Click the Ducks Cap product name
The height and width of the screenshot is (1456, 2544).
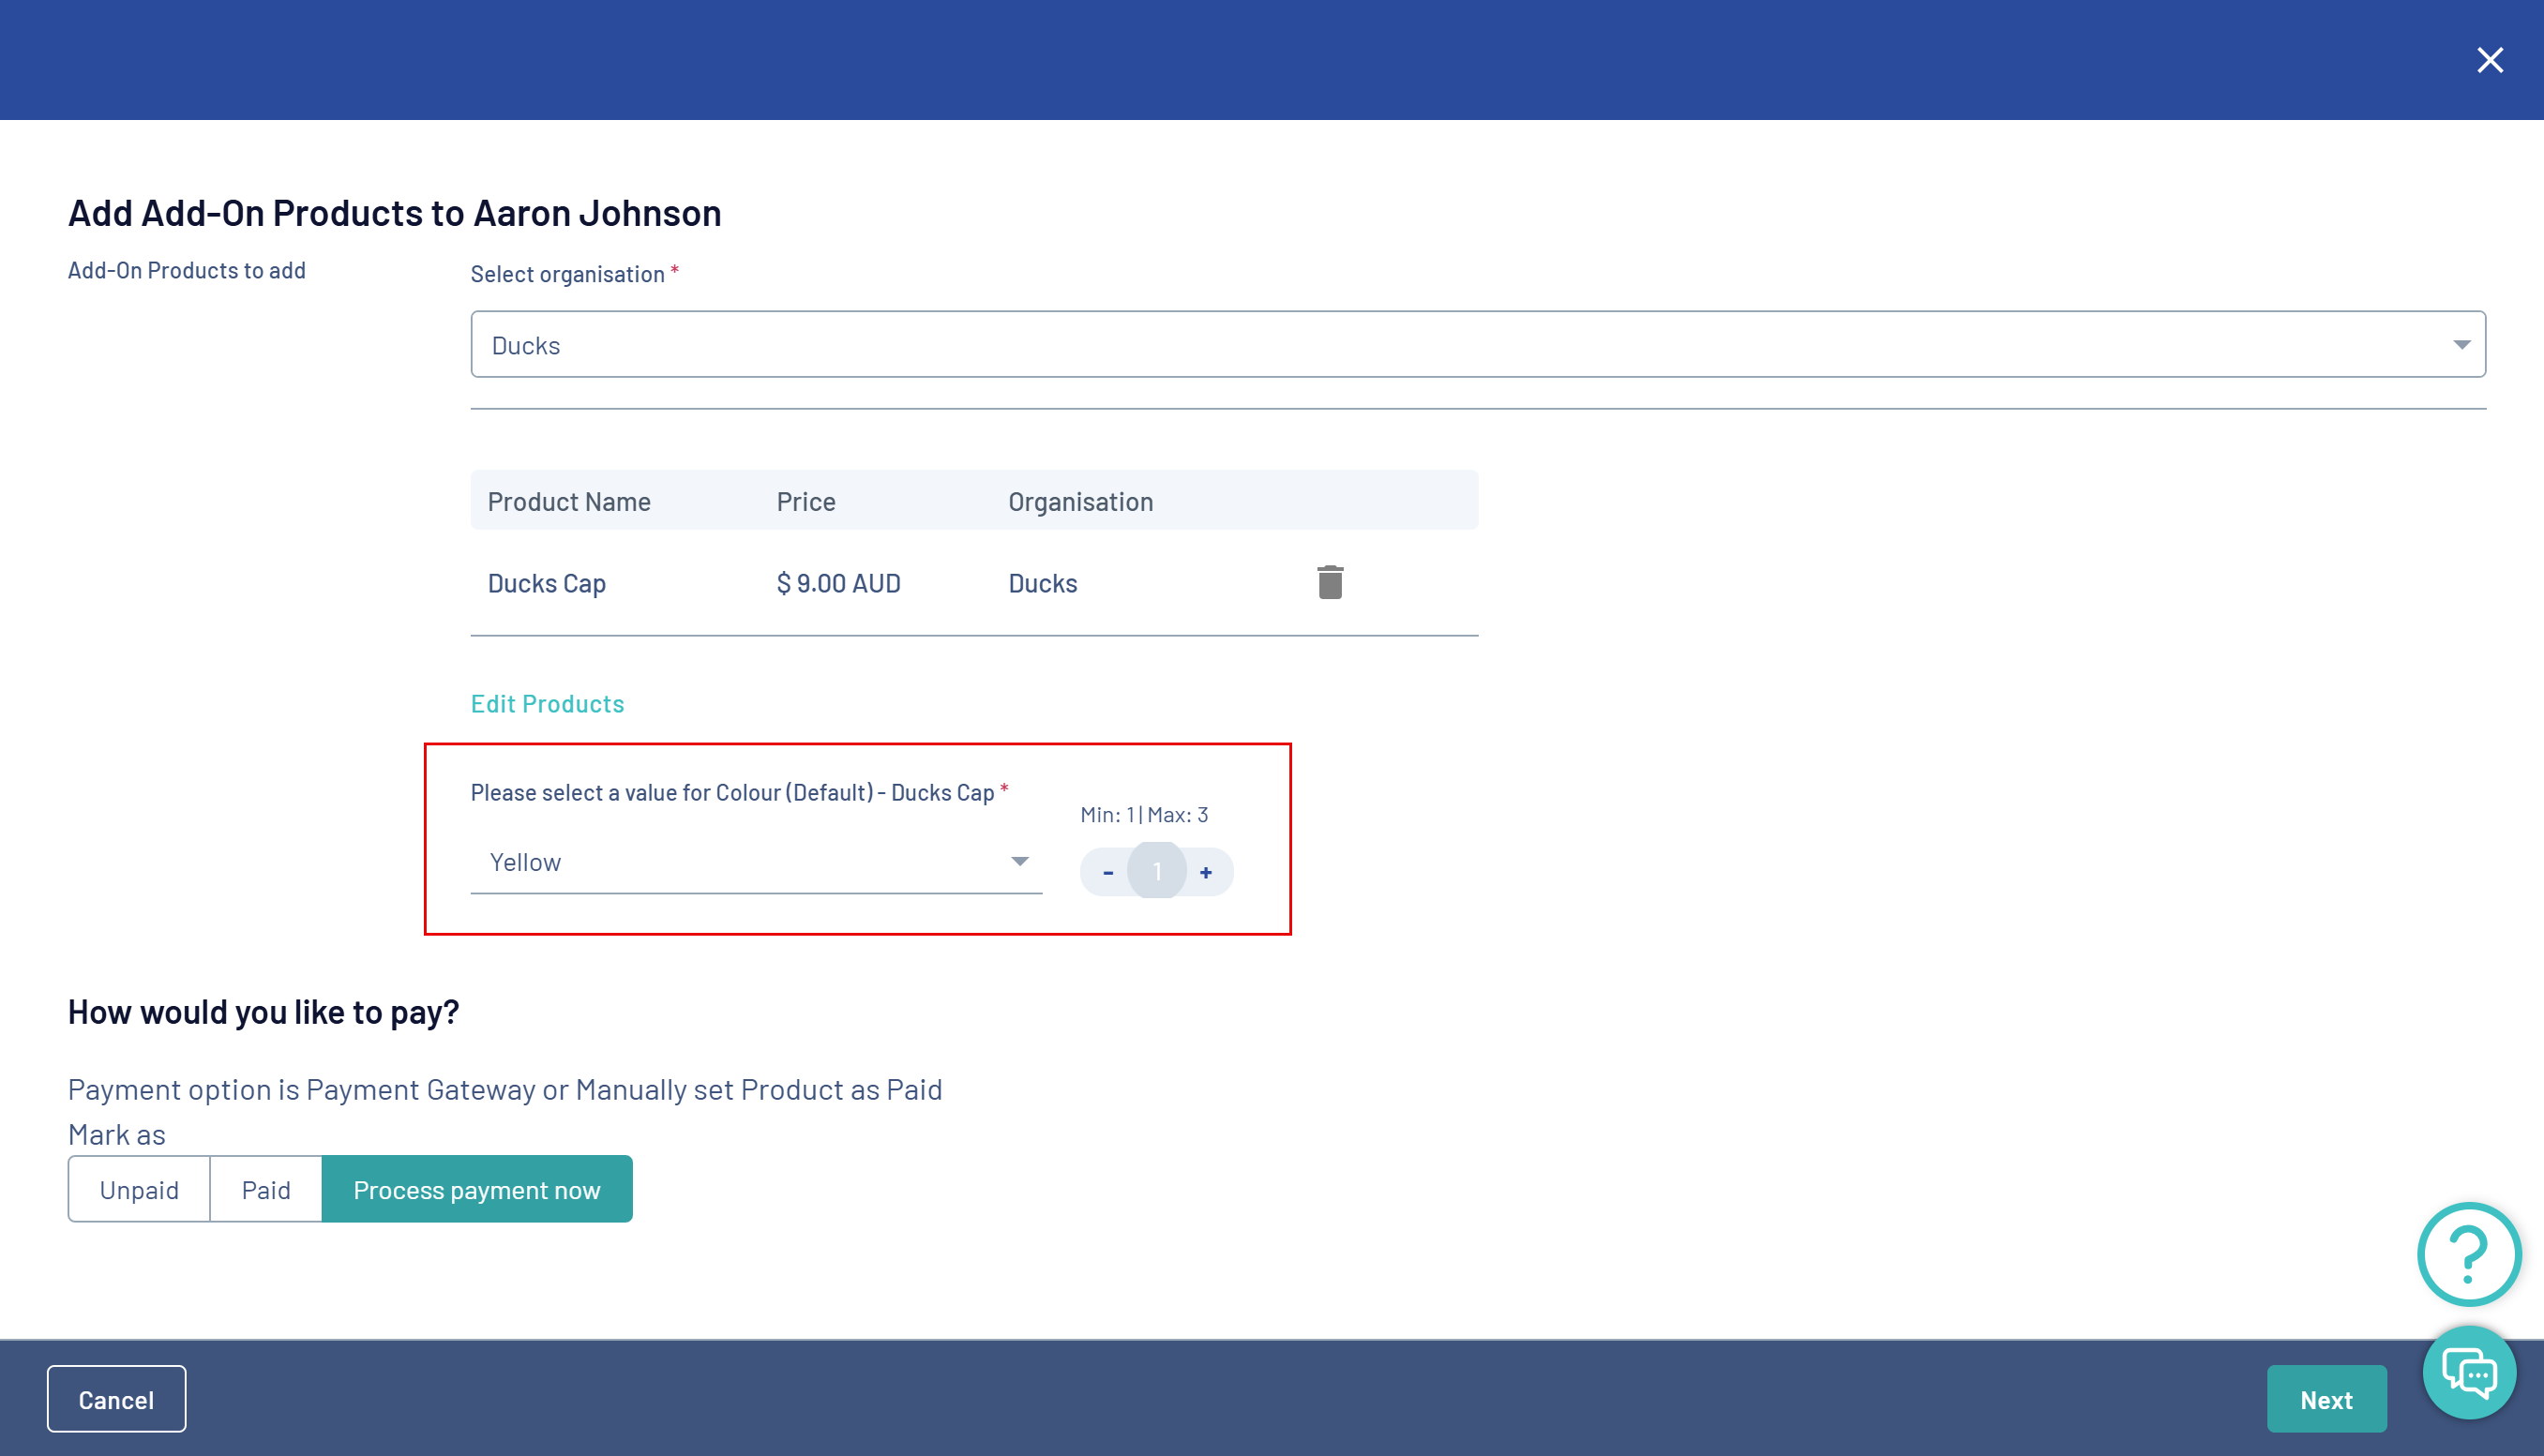[x=547, y=583]
